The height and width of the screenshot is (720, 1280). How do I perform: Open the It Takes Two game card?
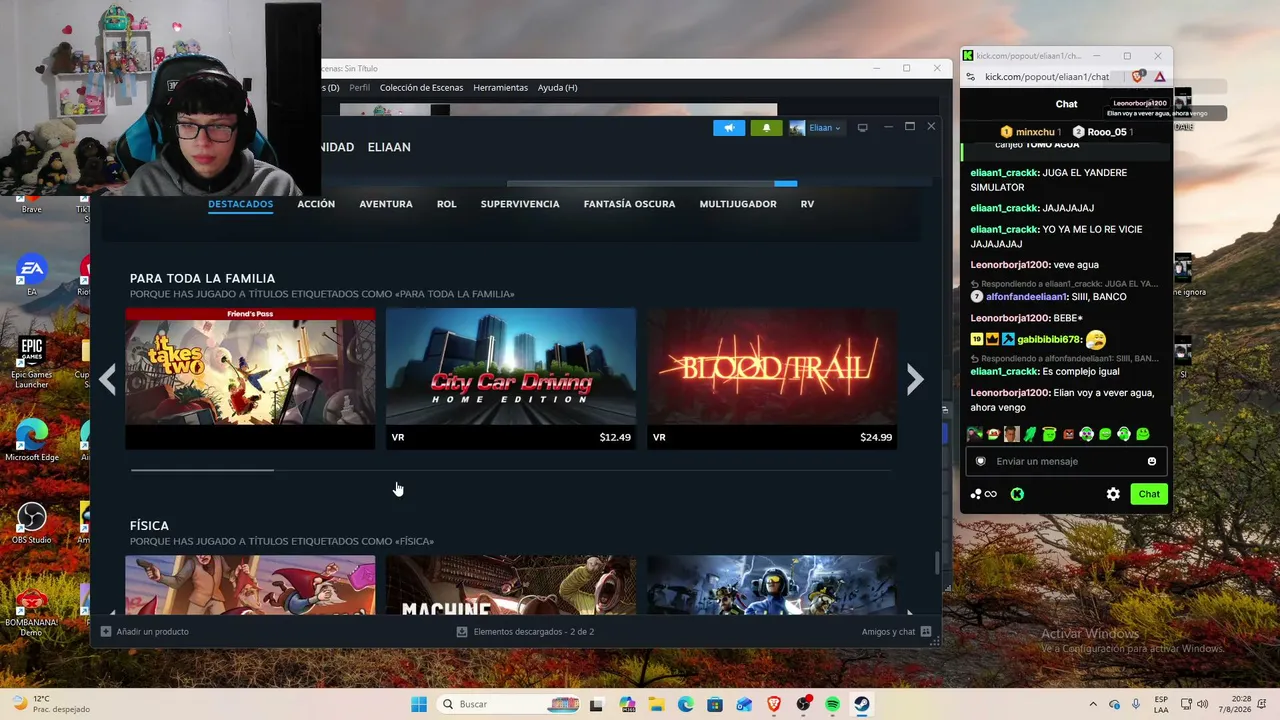point(250,378)
